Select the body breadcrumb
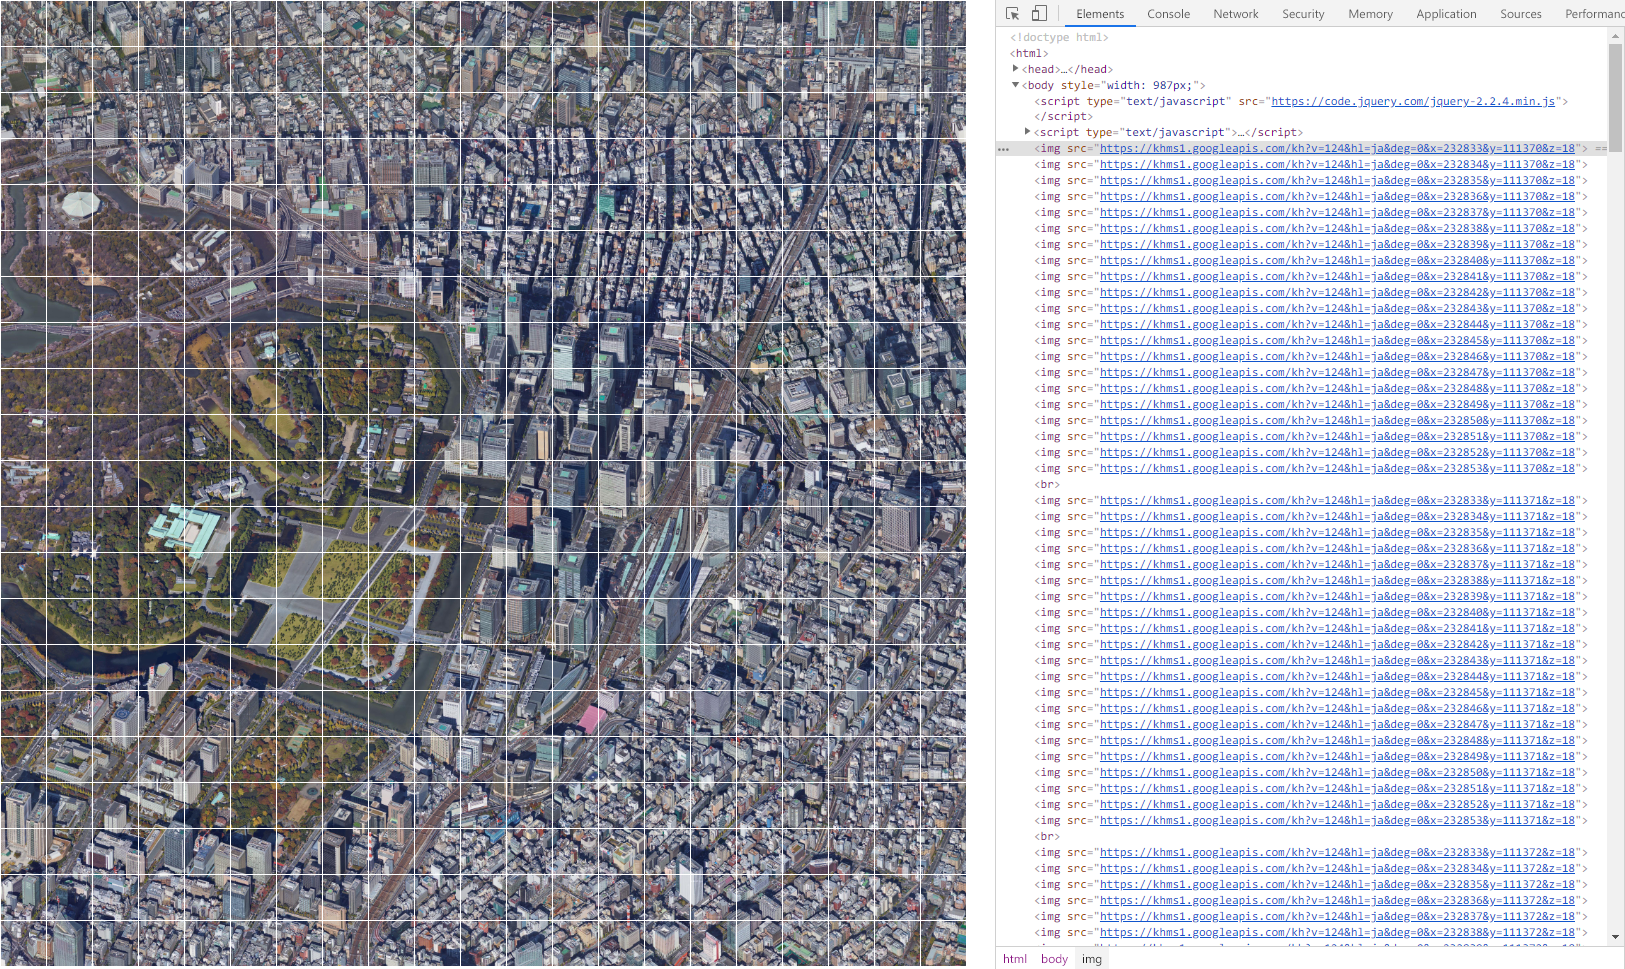The width and height of the screenshot is (1625, 969). (x=1054, y=958)
